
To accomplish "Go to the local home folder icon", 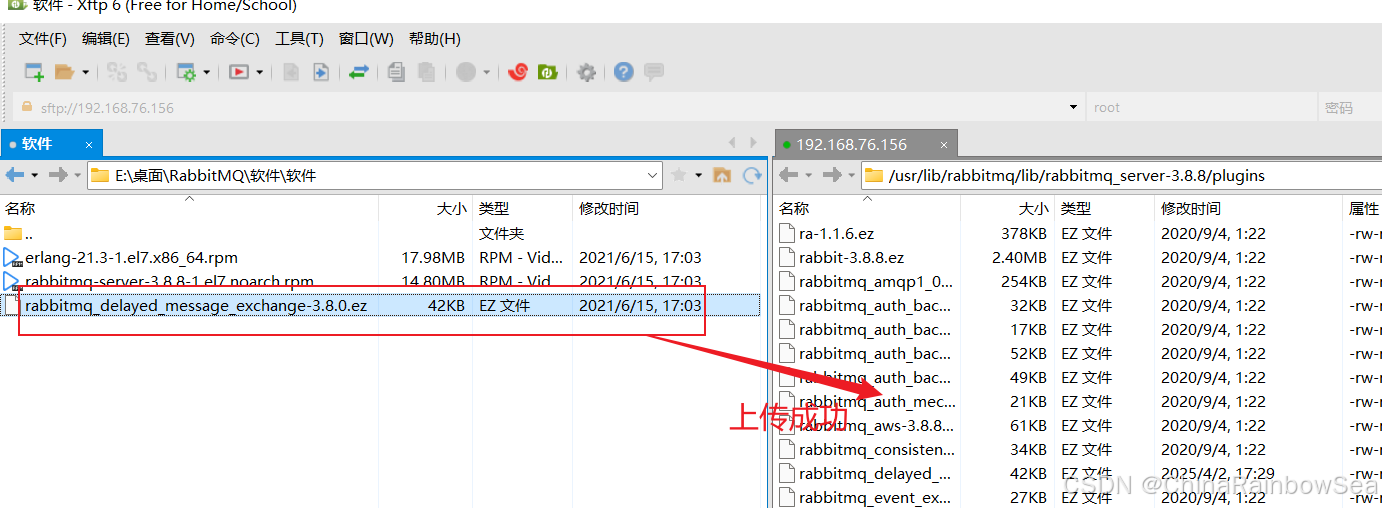I will pyautogui.click(x=721, y=175).
